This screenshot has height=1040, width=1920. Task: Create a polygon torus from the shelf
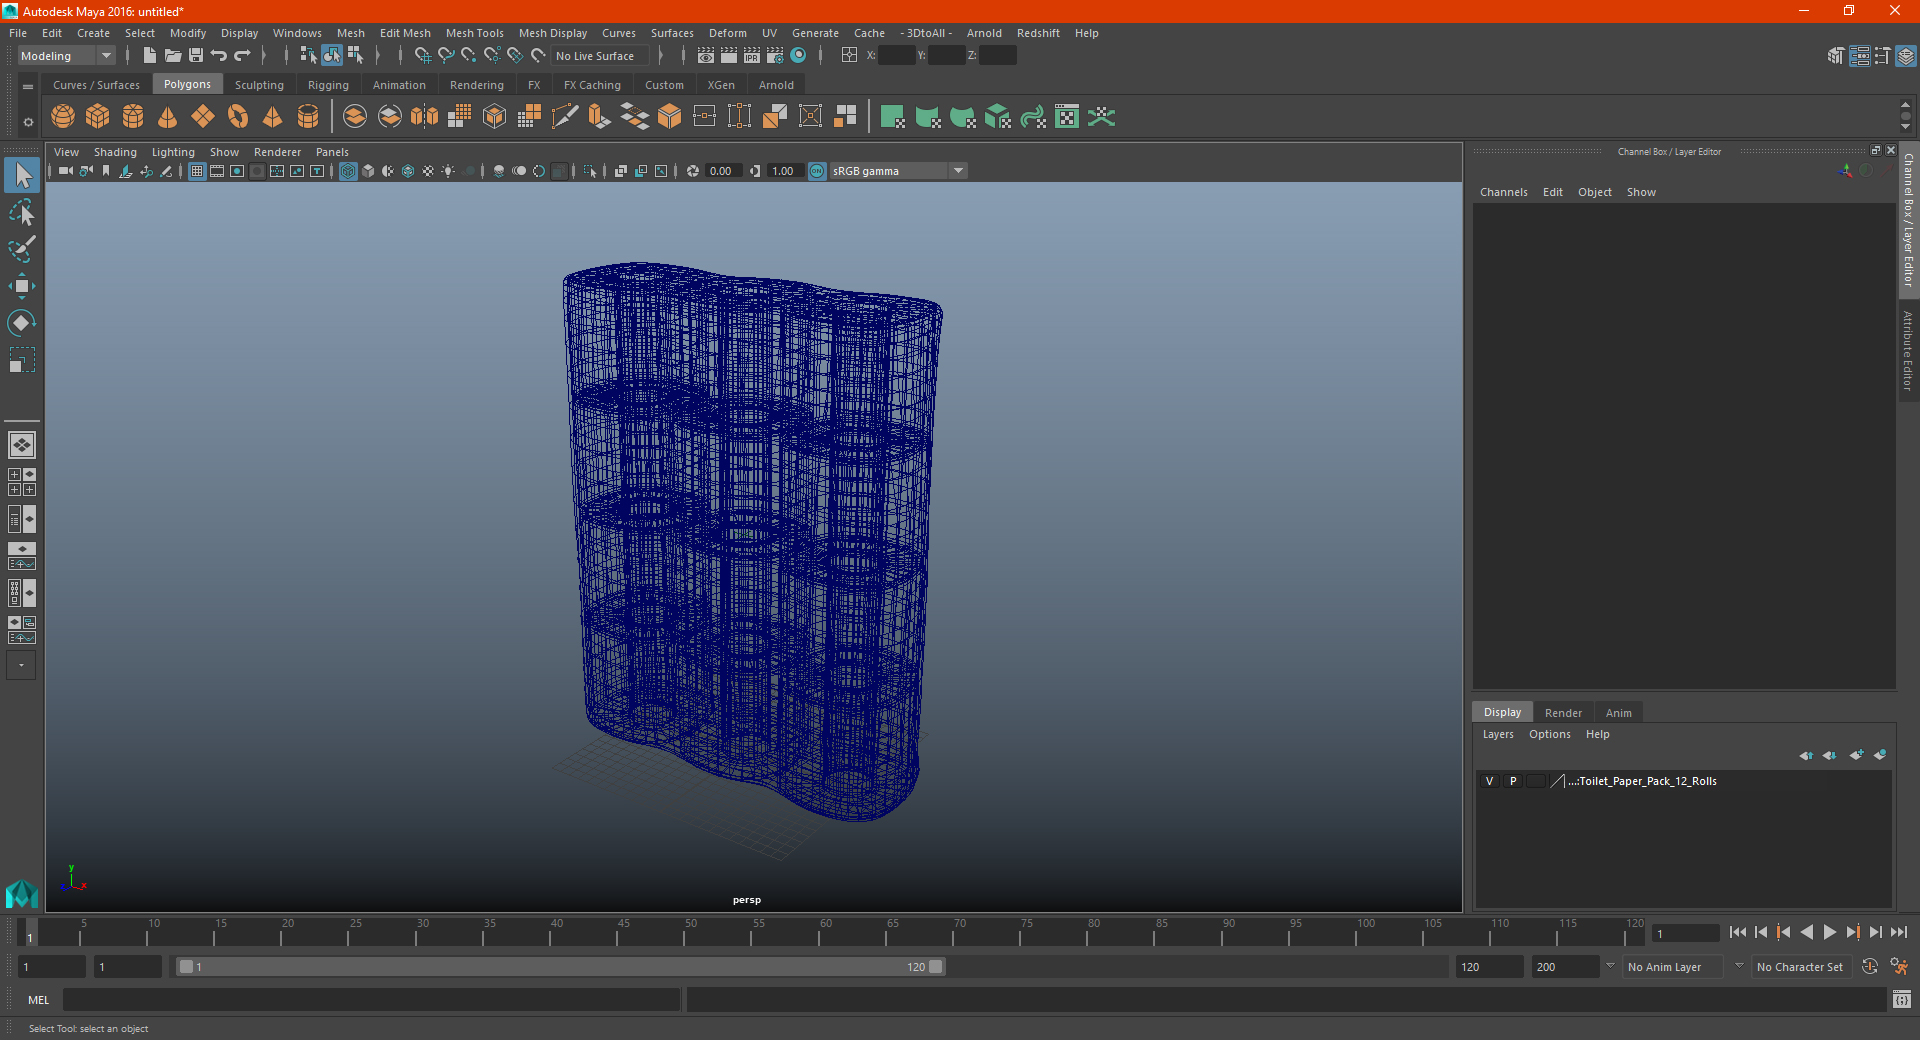[238, 117]
